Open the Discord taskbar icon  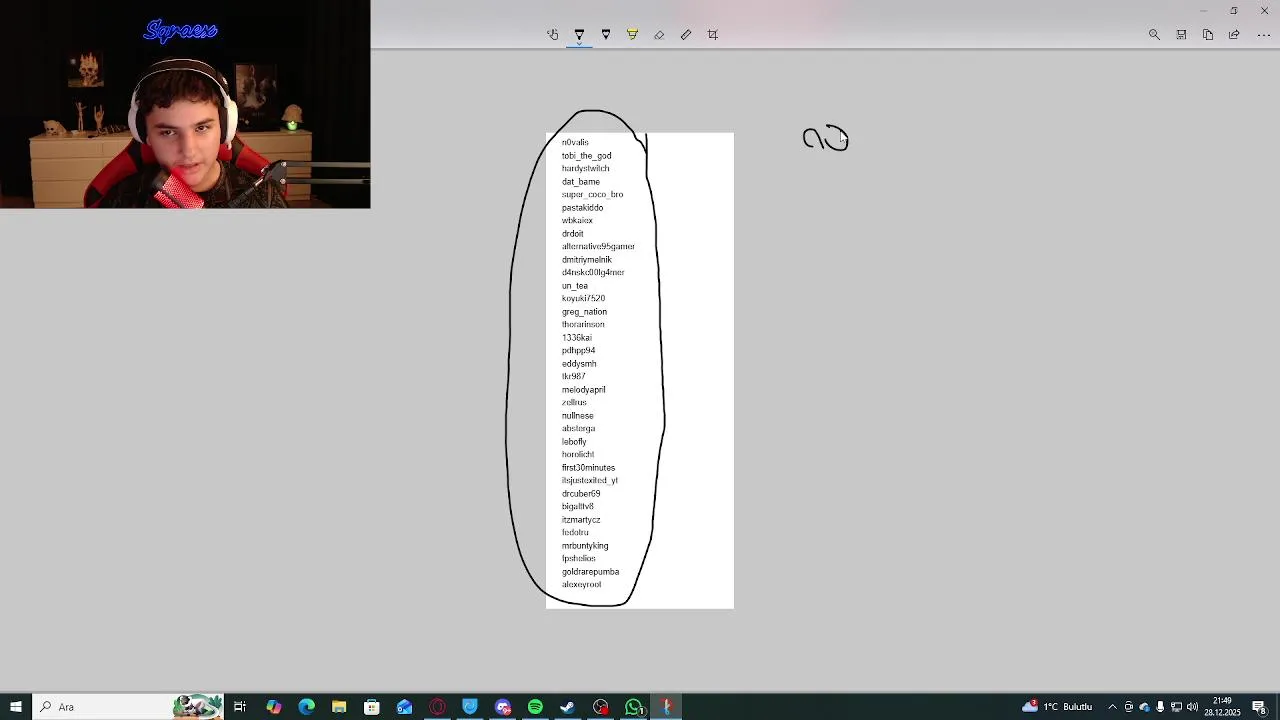coord(503,707)
